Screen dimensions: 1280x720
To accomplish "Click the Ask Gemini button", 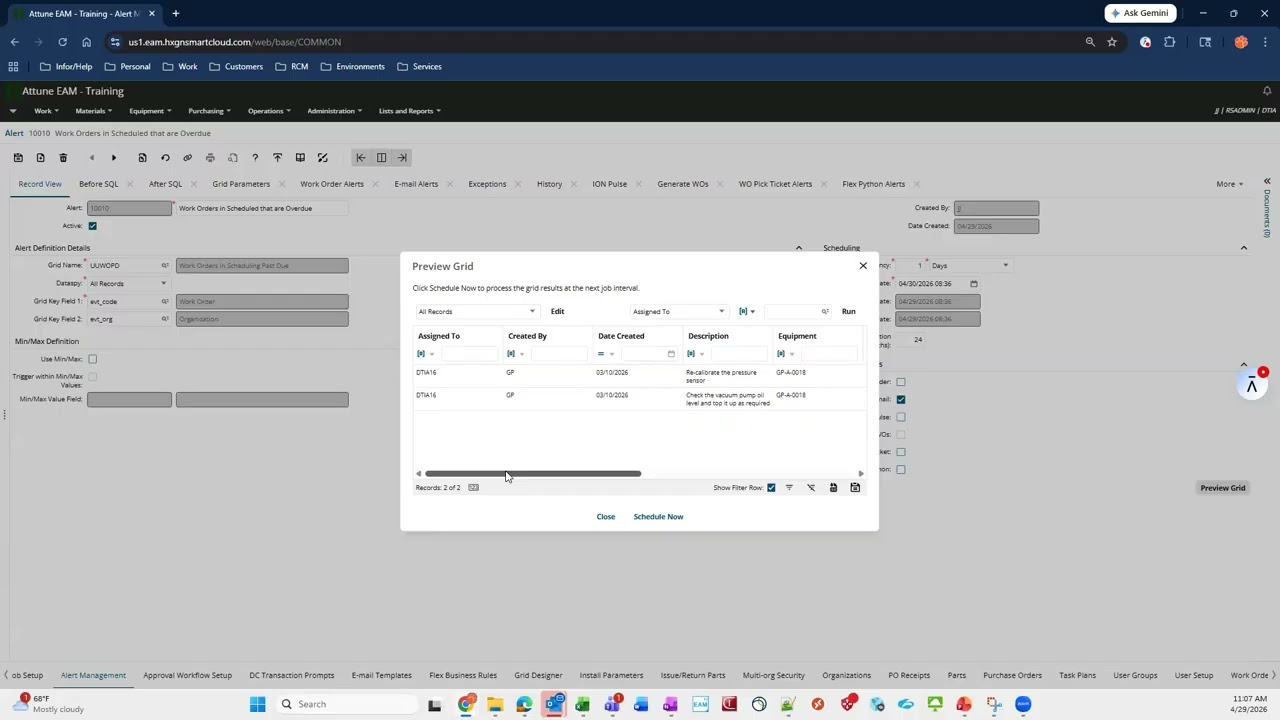I will click(1139, 13).
